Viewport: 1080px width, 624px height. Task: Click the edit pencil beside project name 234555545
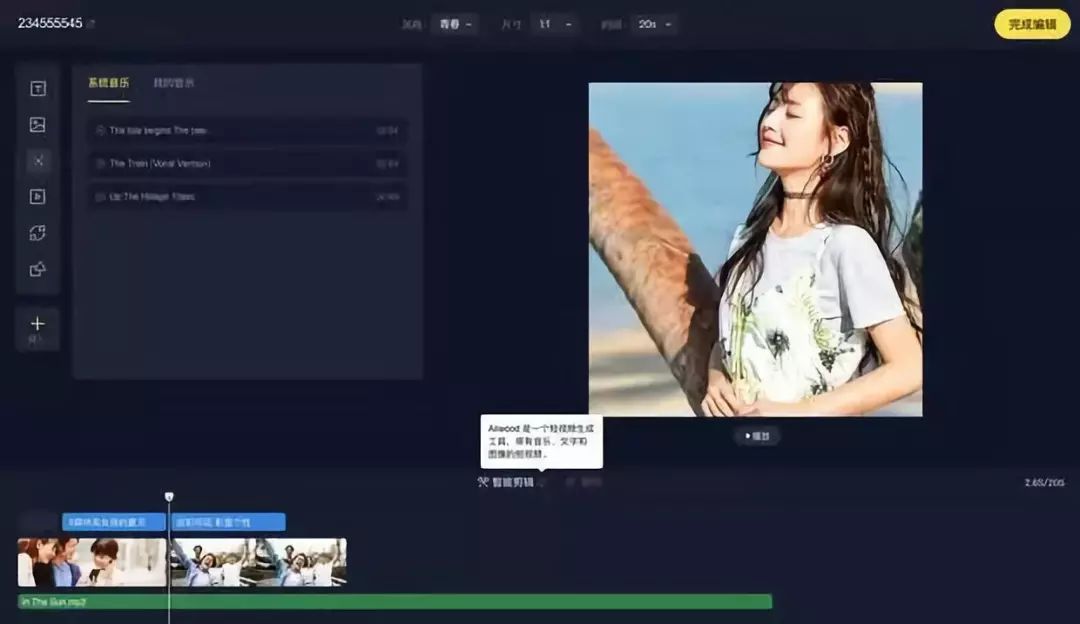click(92, 24)
